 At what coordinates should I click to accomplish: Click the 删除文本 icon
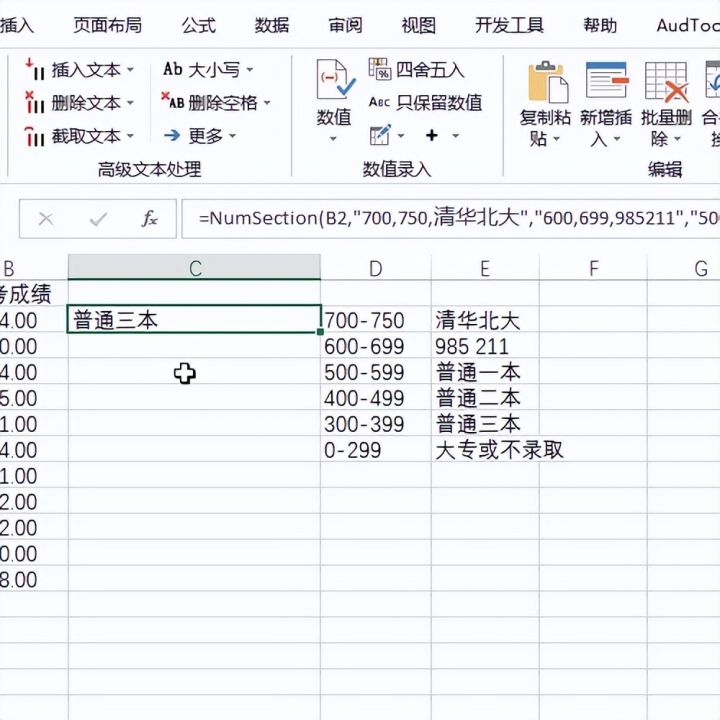[35, 102]
